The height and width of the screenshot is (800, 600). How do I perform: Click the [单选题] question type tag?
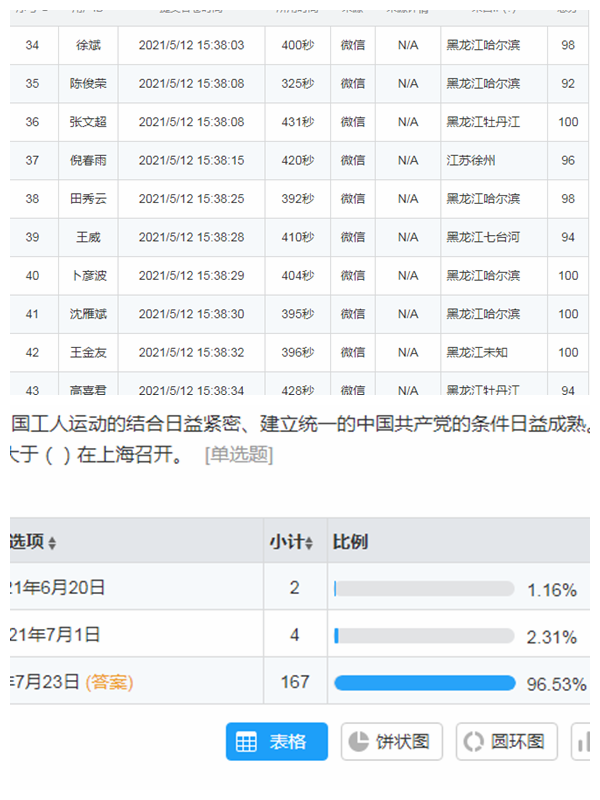click(238, 455)
